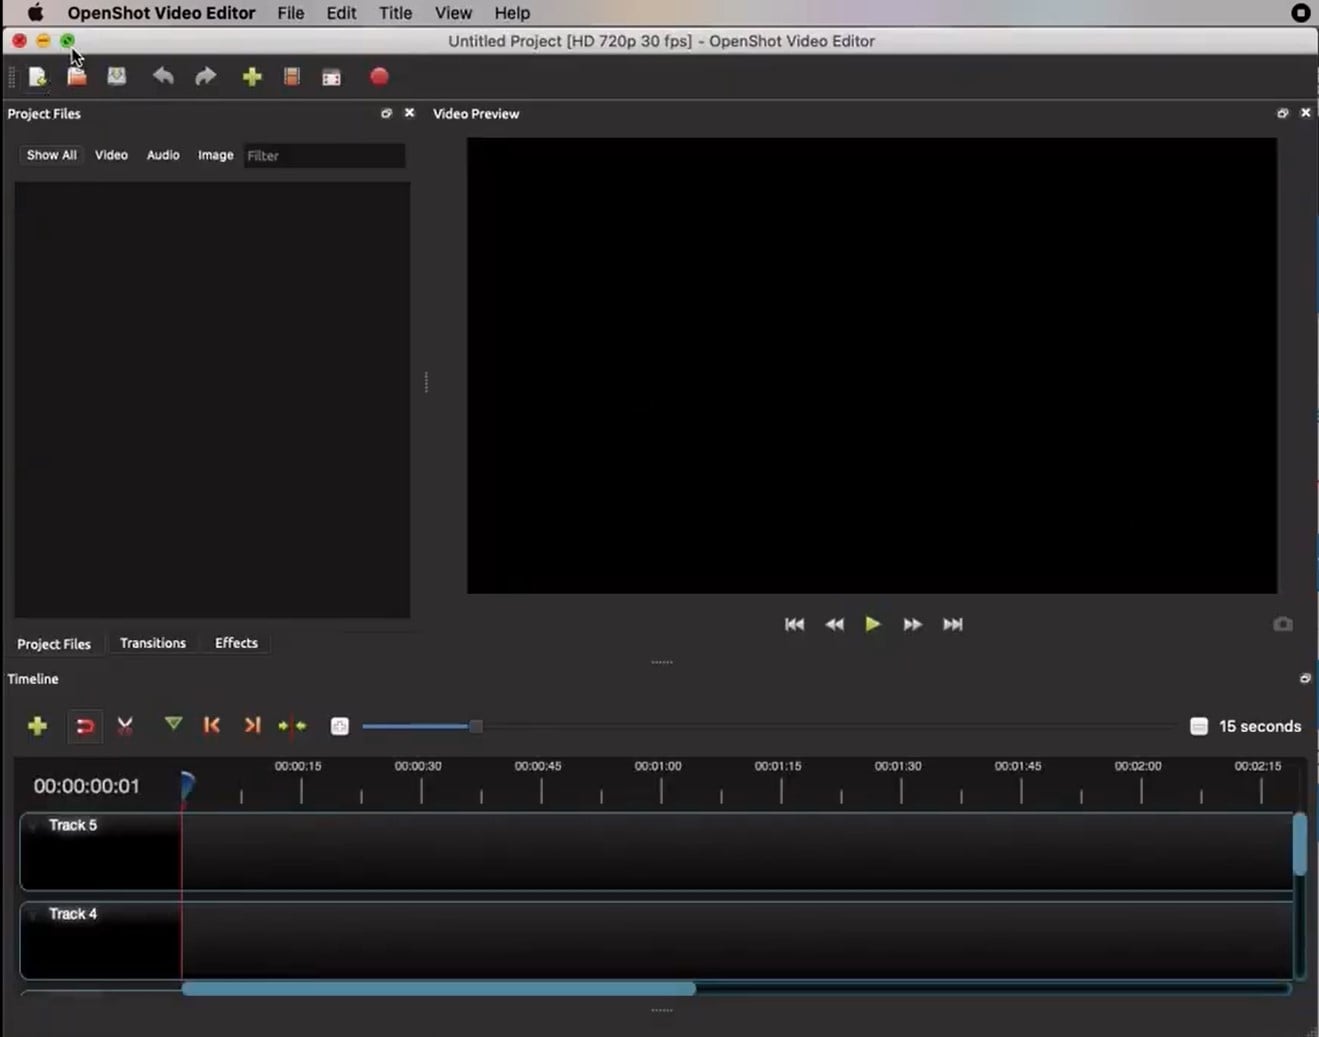Screen dimensions: 1319x1037
Task: Add a new track to the timeline
Action: pos(37,726)
